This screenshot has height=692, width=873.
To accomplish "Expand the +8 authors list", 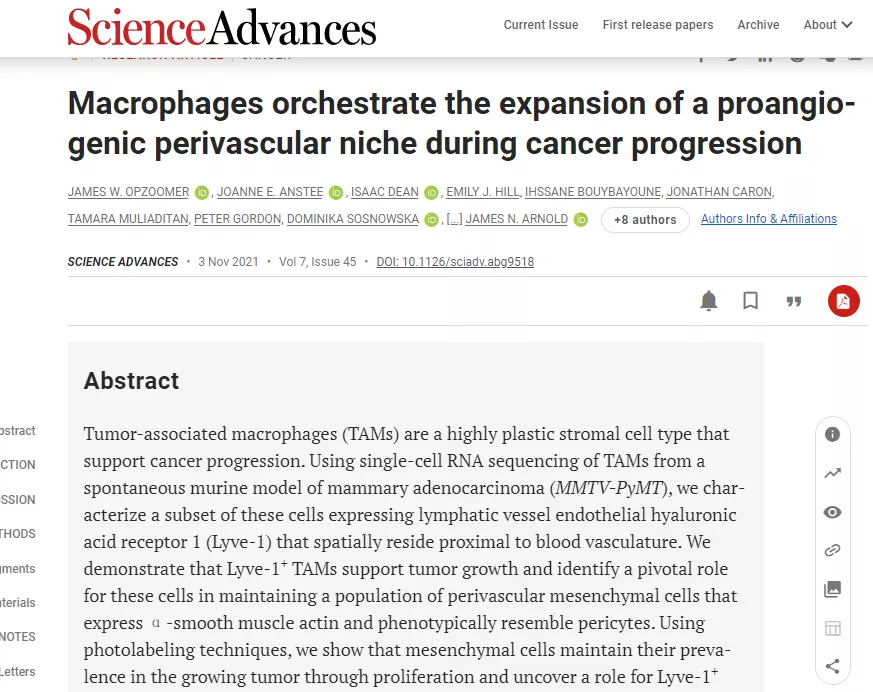I will 645,220.
